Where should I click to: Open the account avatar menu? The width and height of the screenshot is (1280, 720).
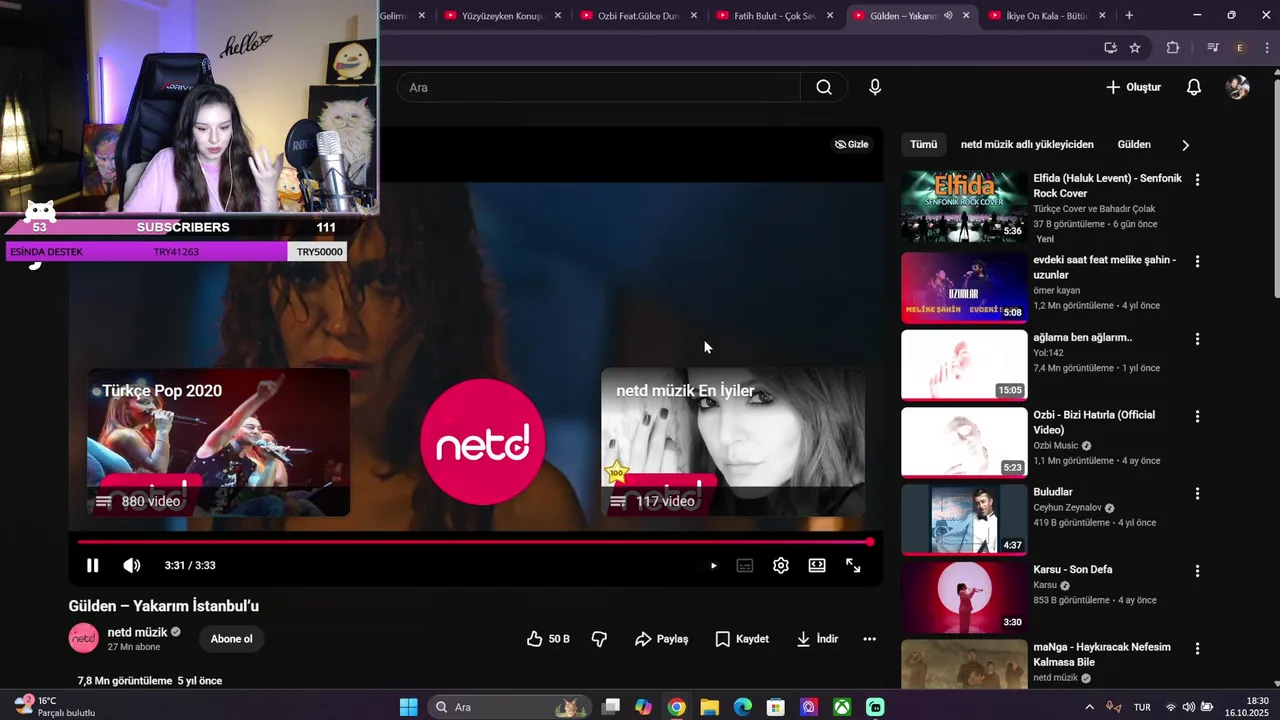1238,87
